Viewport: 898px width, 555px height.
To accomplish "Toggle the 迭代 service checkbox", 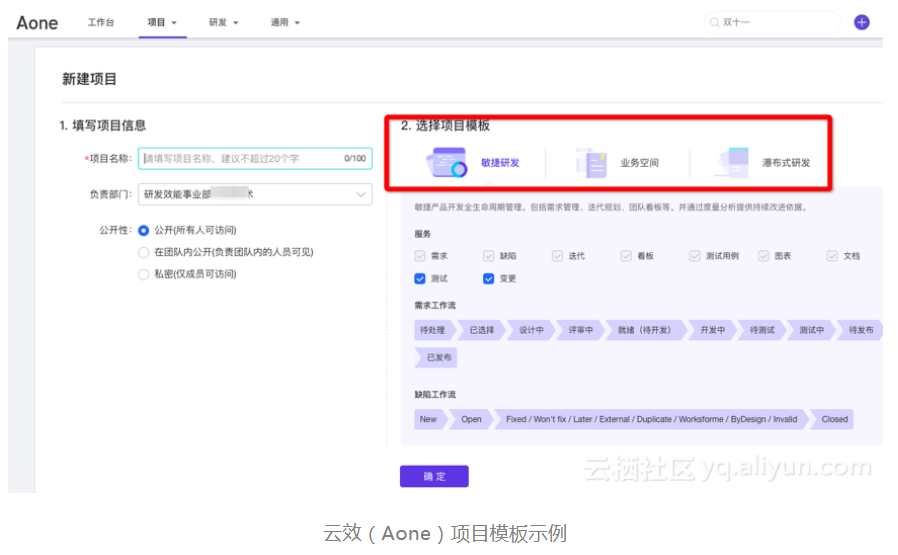I will (557, 256).
